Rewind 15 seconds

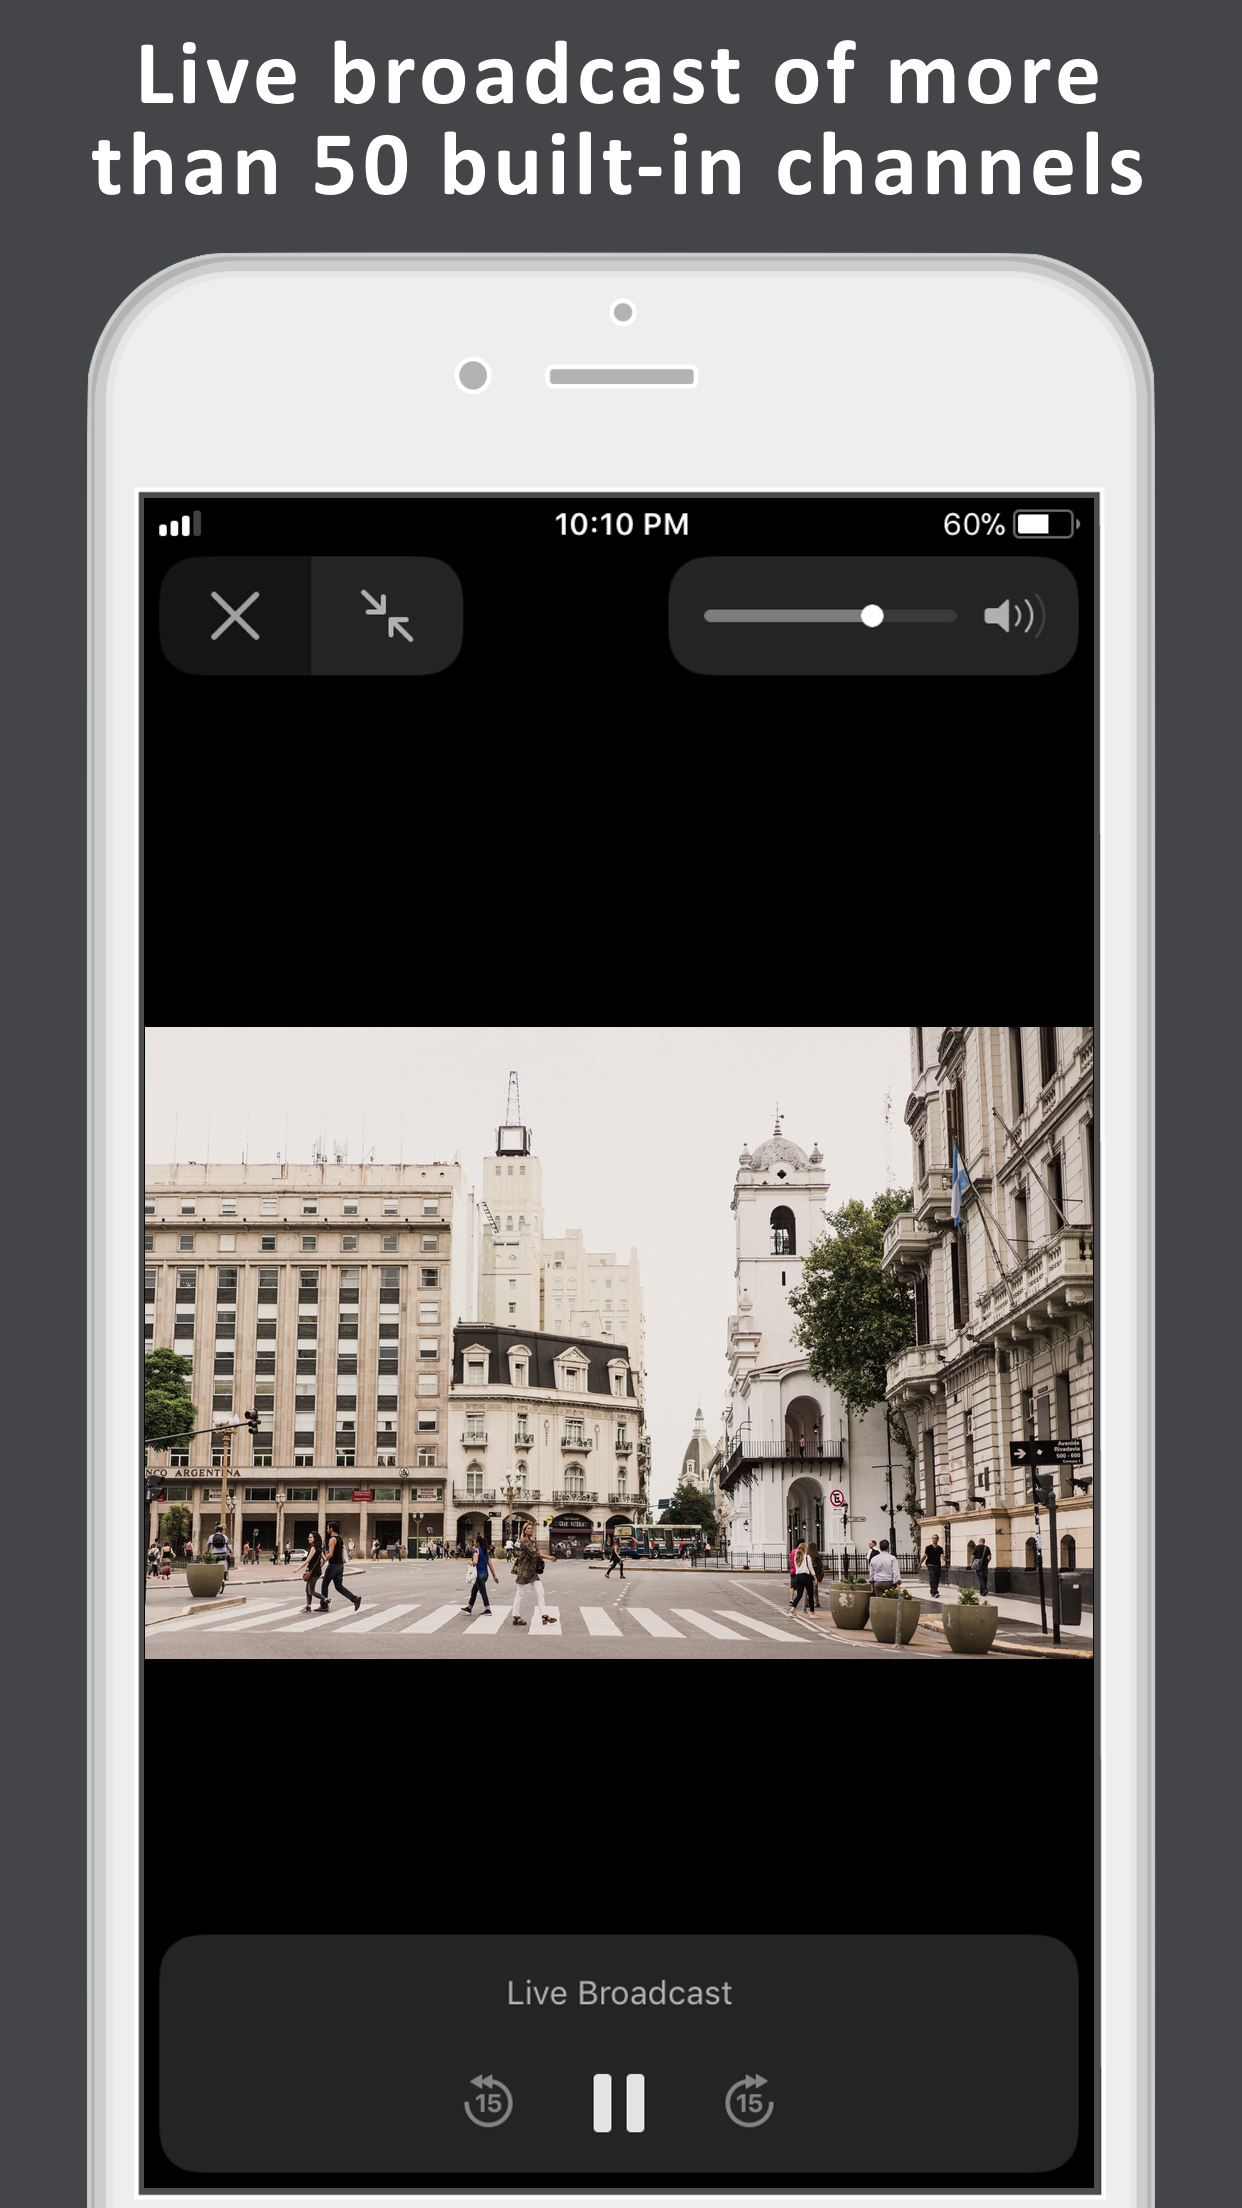coord(488,2100)
